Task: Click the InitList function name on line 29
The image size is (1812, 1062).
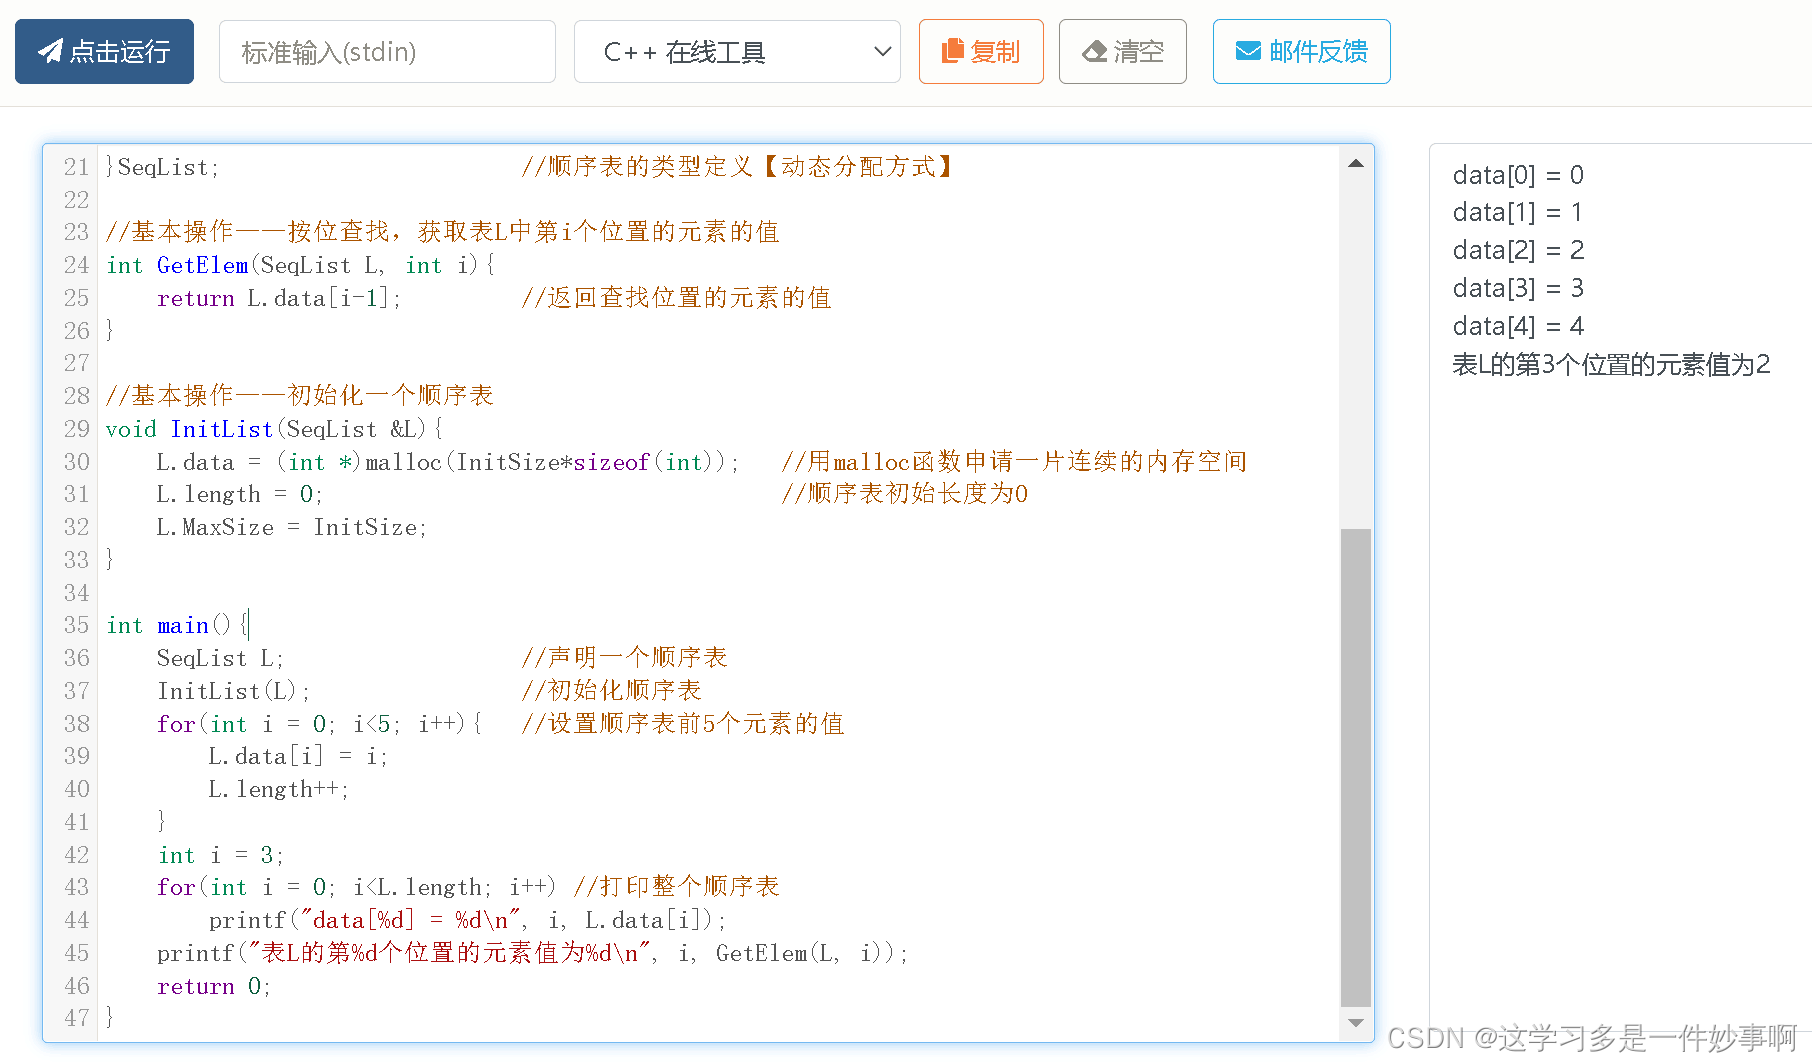Action: coord(222,429)
